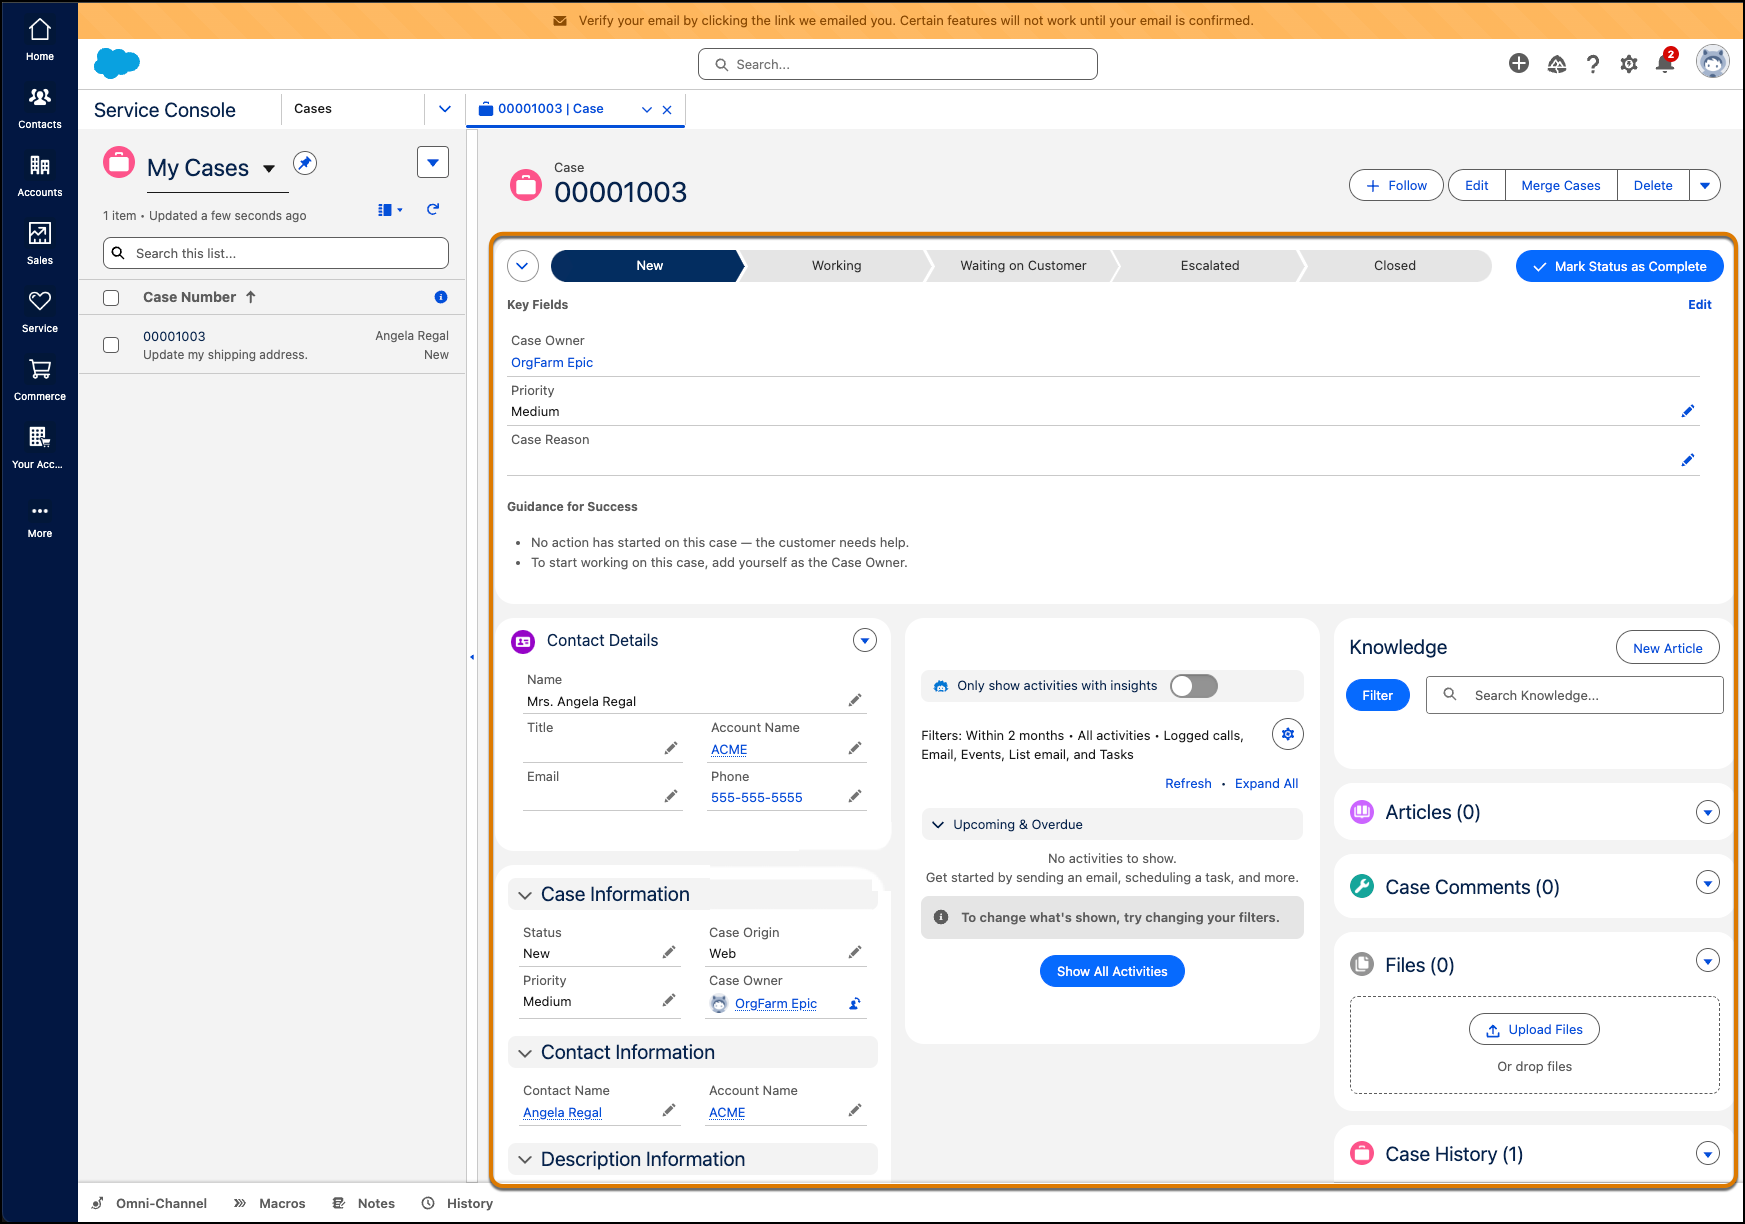1745x1224 pixels.
Task: Click Mark Status as Complete
Action: [x=1620, y=266]
